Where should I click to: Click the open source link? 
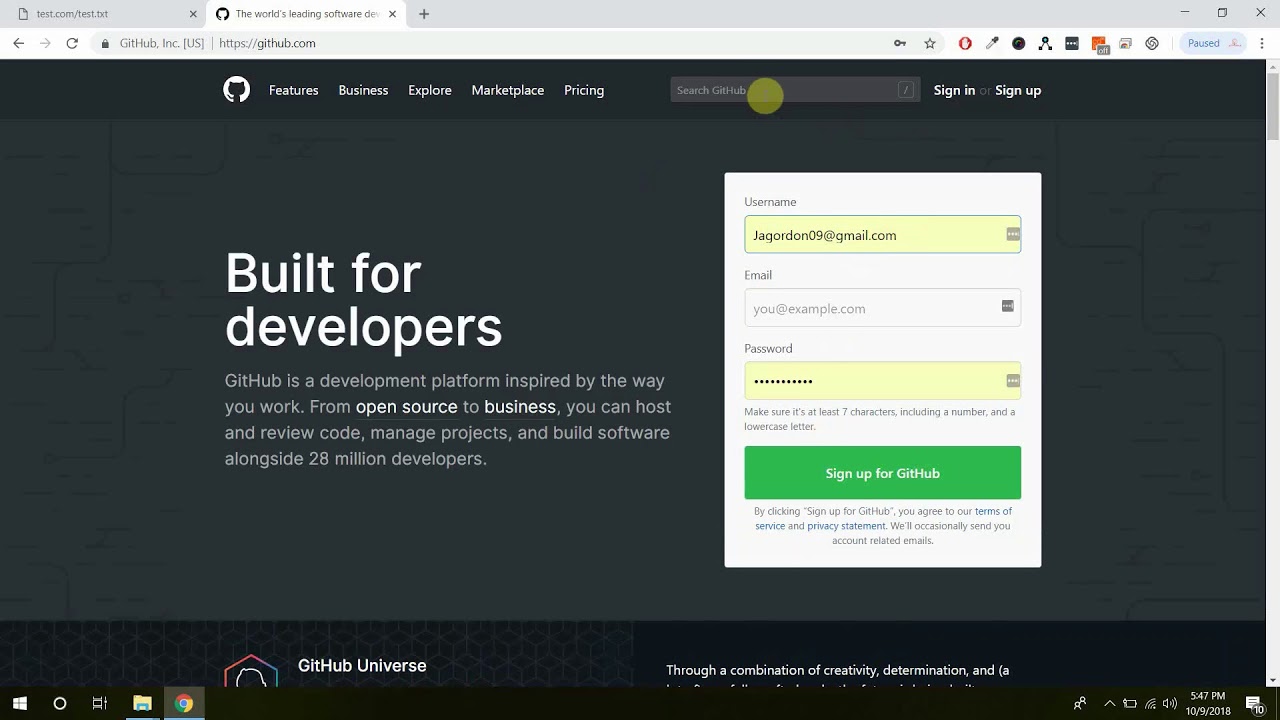[x=406, y=407]
